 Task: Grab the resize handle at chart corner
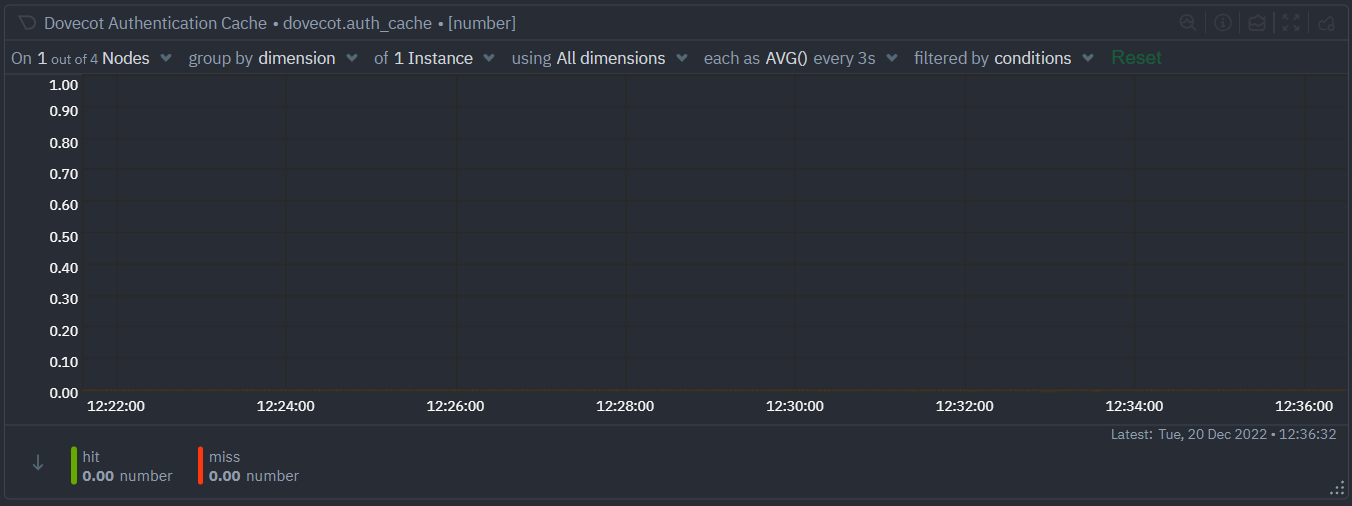click(1337, 487)
